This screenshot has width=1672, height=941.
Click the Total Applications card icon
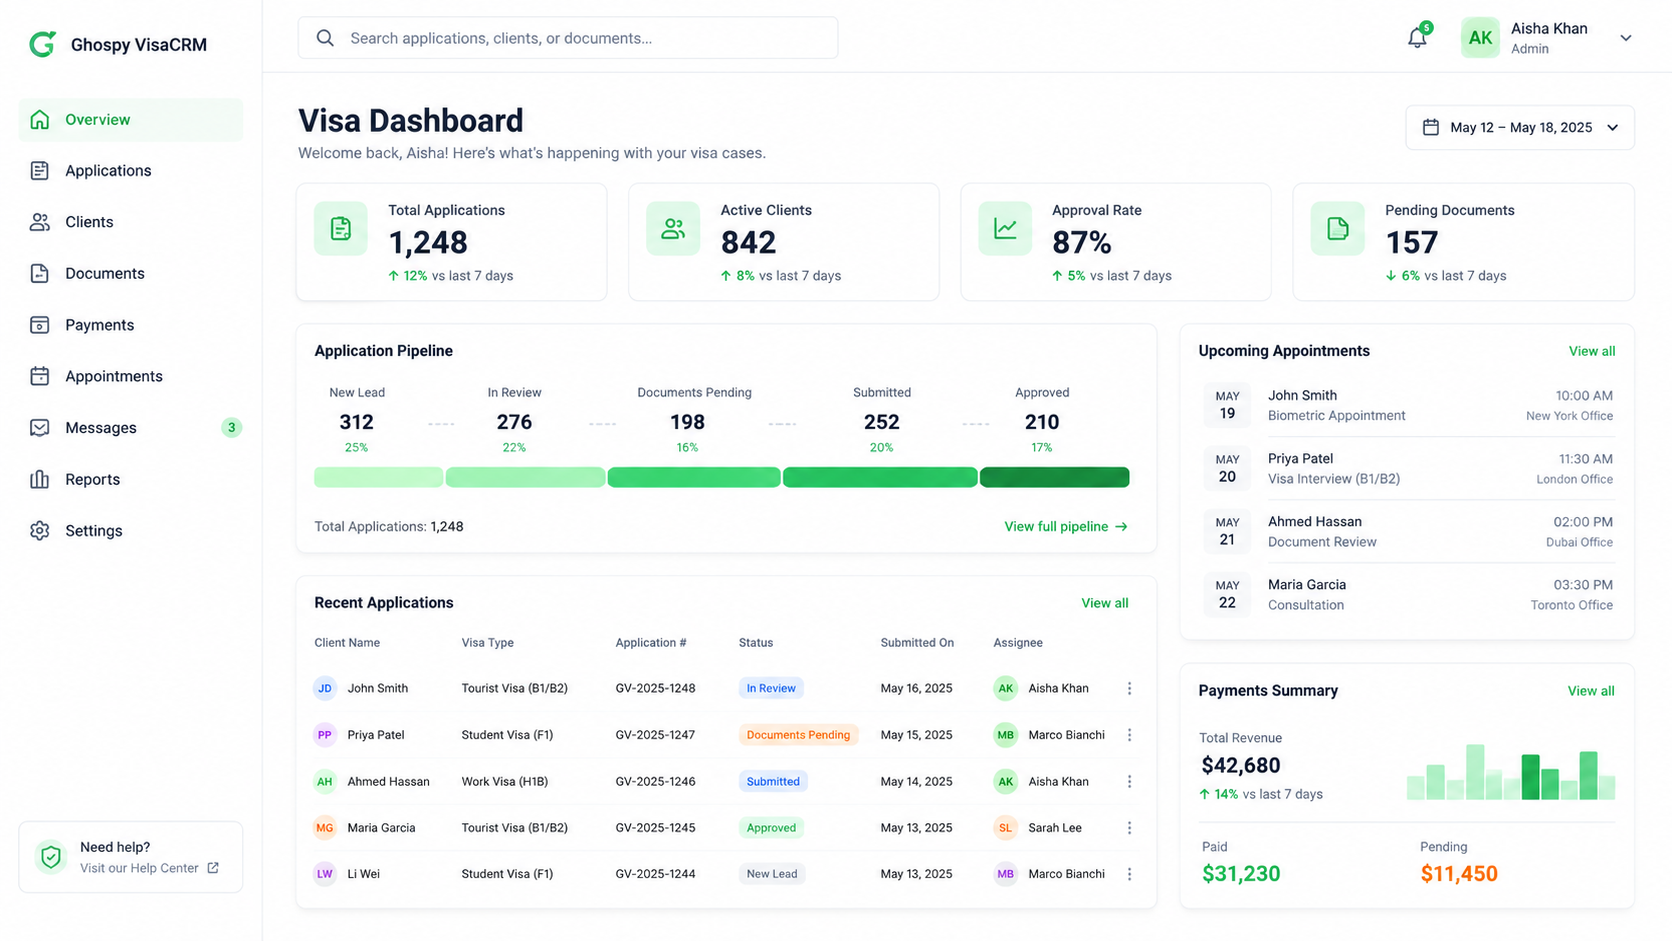pos(341,229)
